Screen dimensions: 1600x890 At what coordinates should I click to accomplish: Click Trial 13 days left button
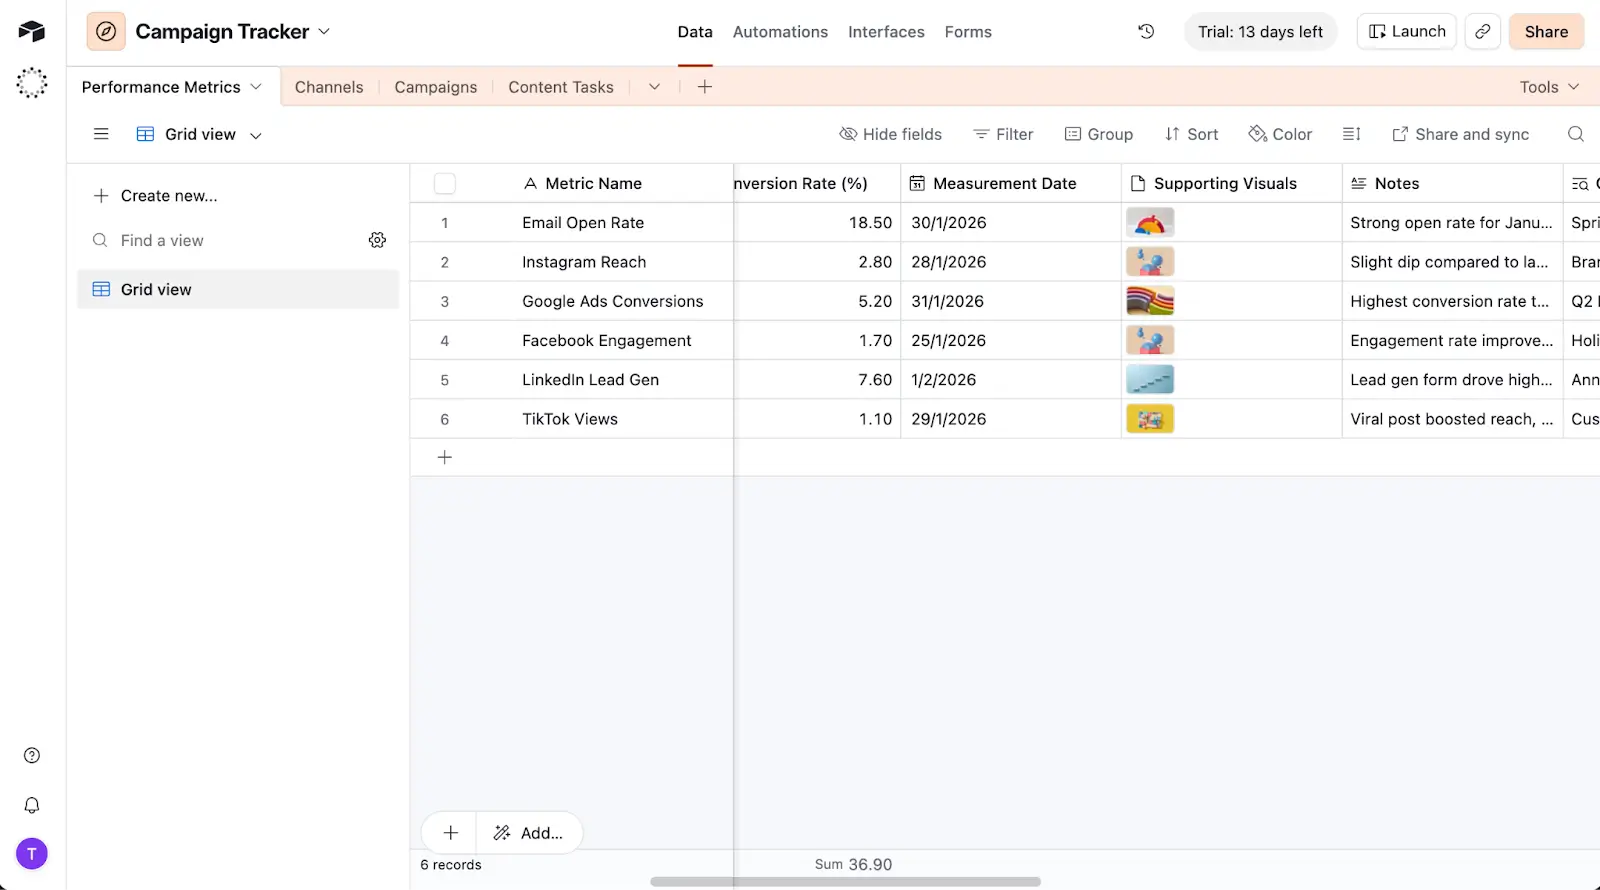[1260, 32]
